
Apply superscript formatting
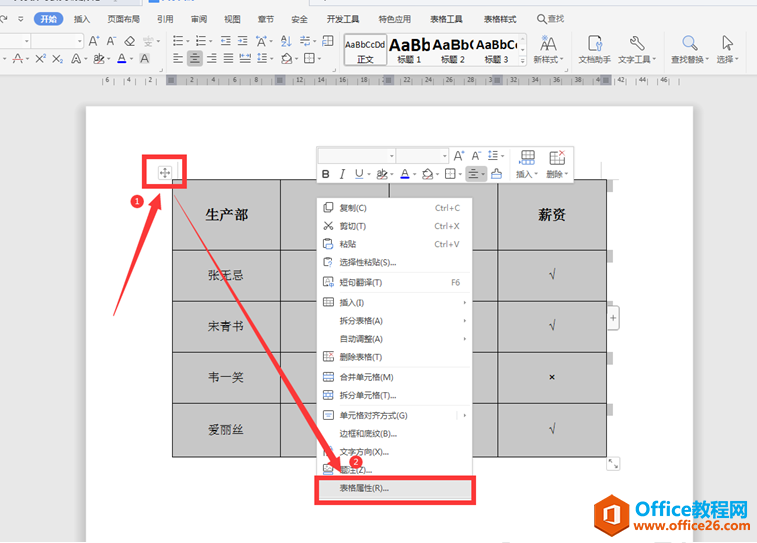(x=41, y=59)
